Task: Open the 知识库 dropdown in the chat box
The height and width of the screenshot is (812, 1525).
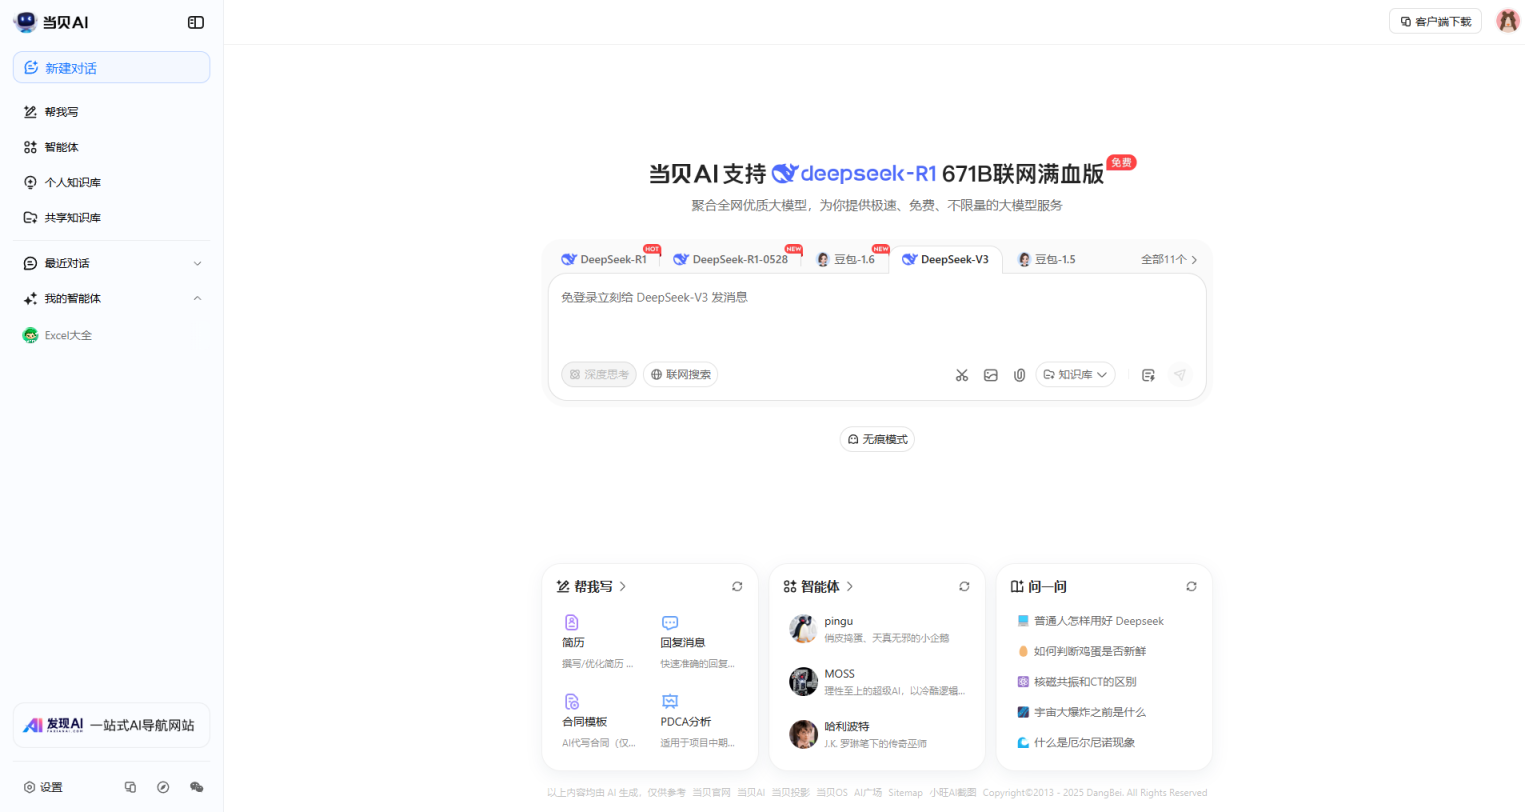Action: point(1074,374)
